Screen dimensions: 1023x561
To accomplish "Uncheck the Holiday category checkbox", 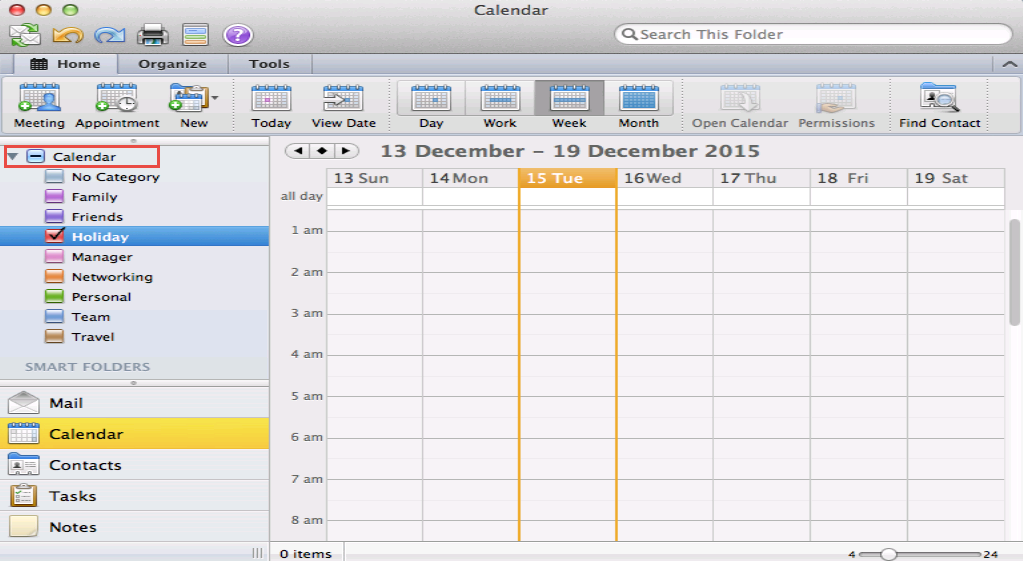I will (54, 236).
